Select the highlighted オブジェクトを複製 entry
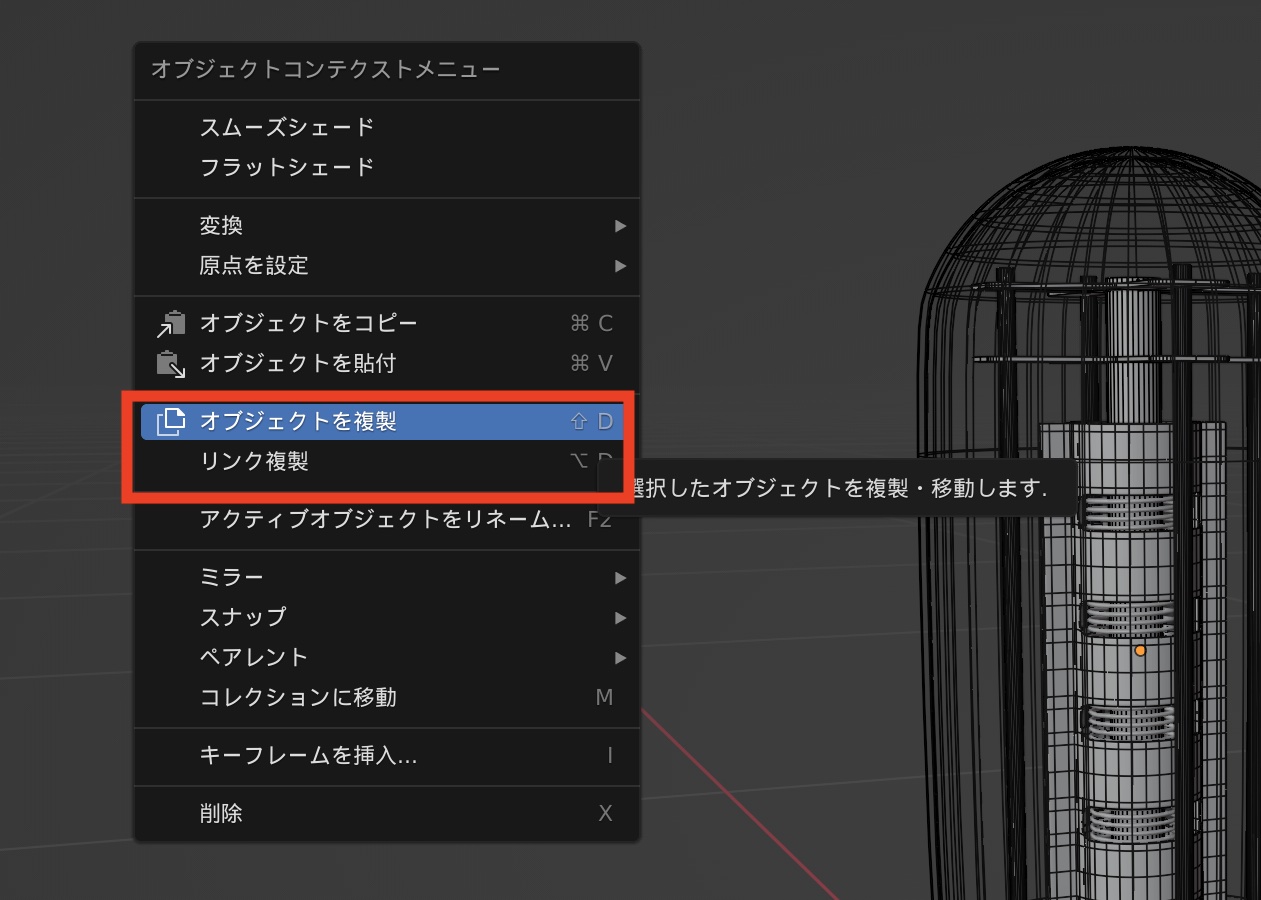 point(300,421)
